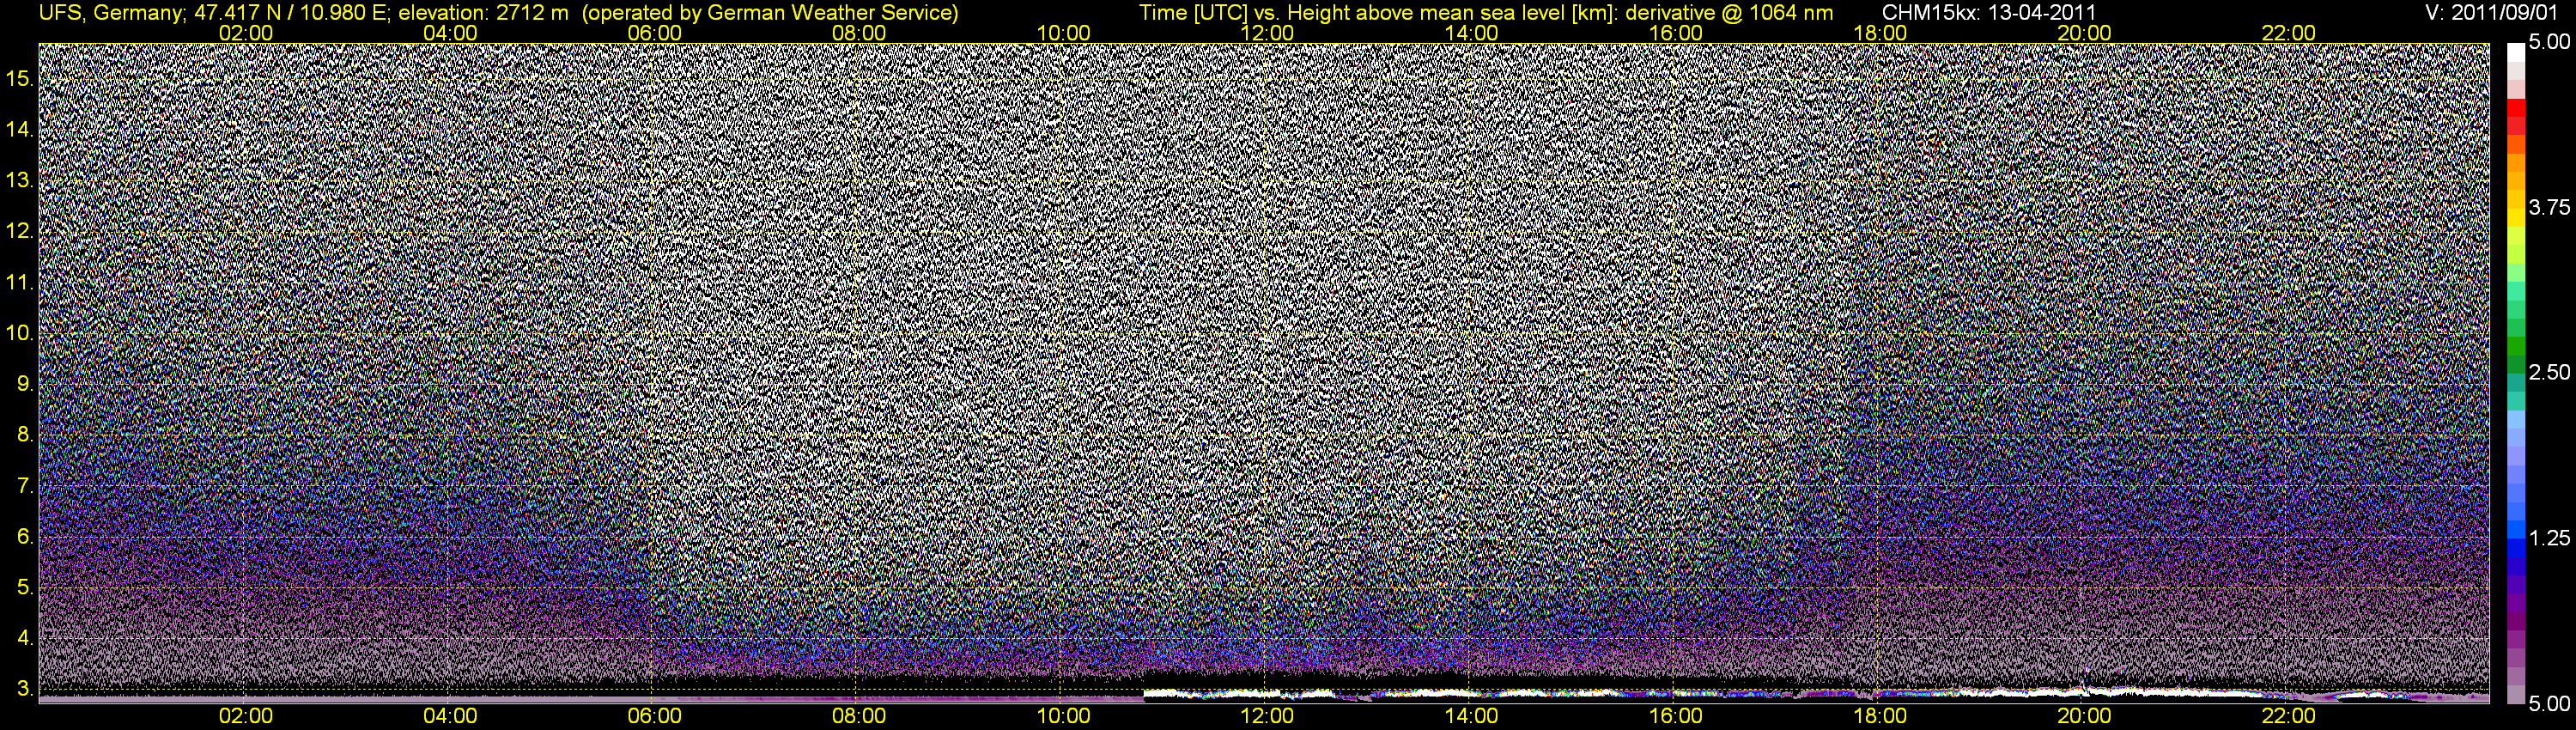
Task: Click '12:00' on the lower time axis
Action: [1267, 716]
